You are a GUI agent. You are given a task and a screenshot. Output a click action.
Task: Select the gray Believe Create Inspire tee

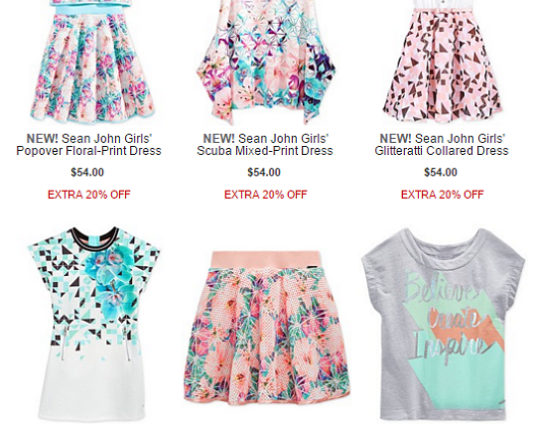[443, 324]
